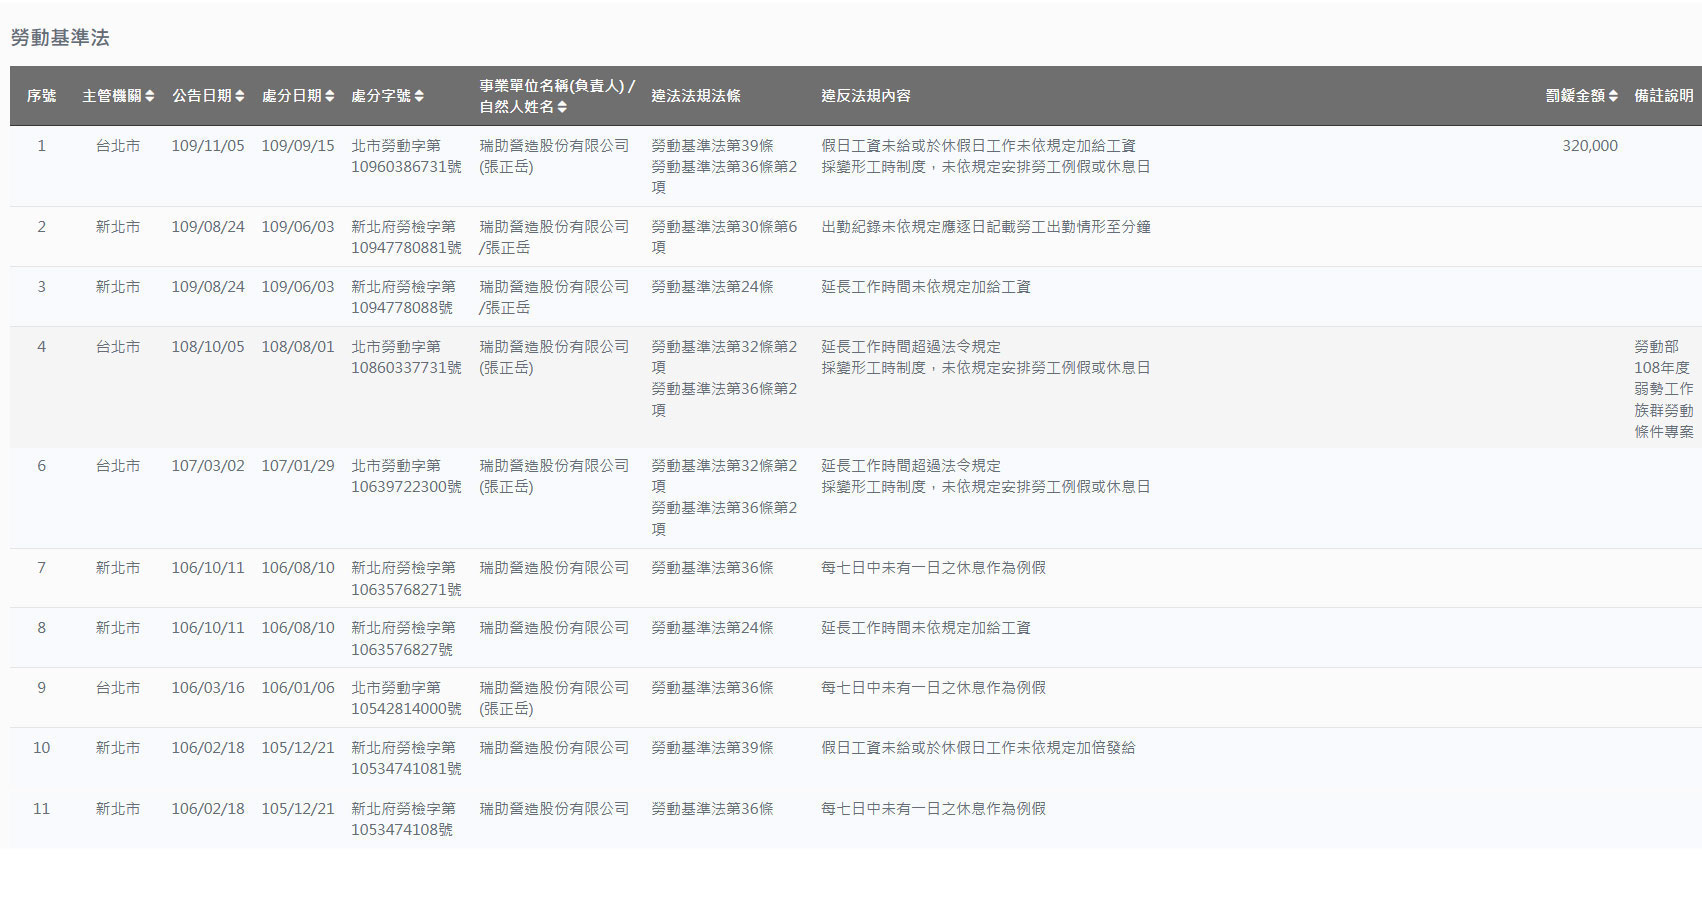Click the sort arrows beside 罰鍰金額

coord(1613,96)
